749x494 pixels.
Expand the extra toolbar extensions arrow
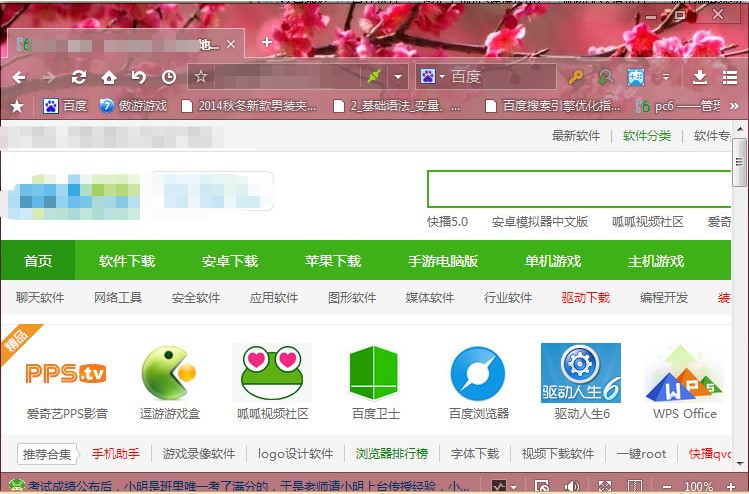(665, 77)
